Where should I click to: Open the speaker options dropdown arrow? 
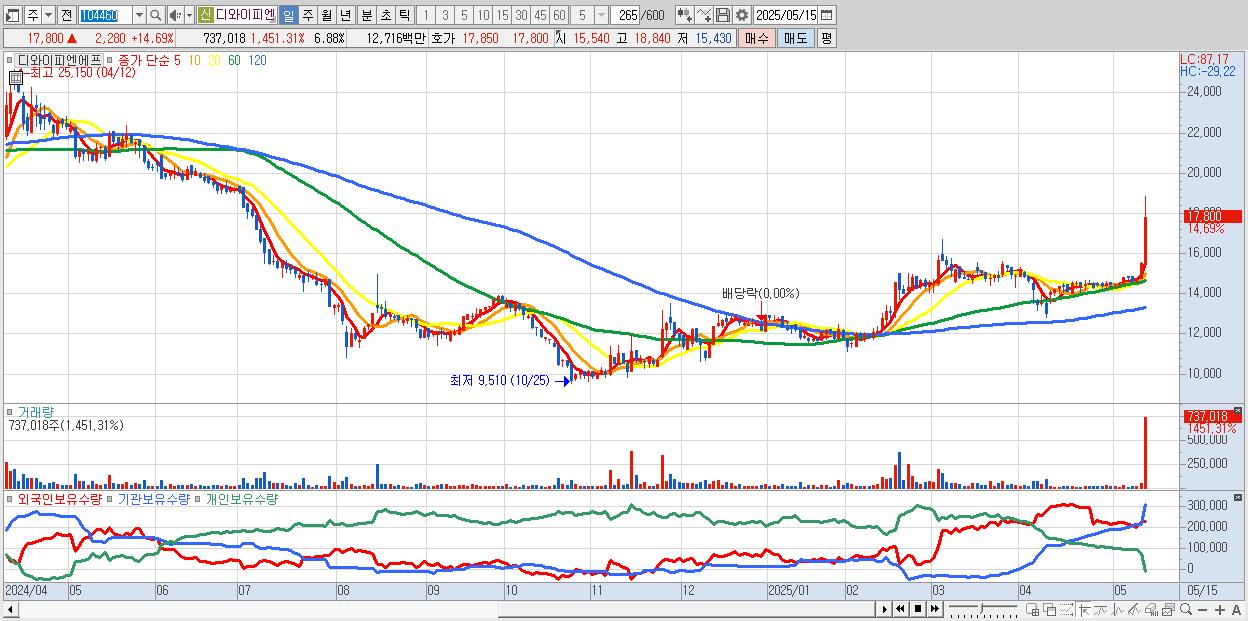pyautogui.click(x=189, y=15)
